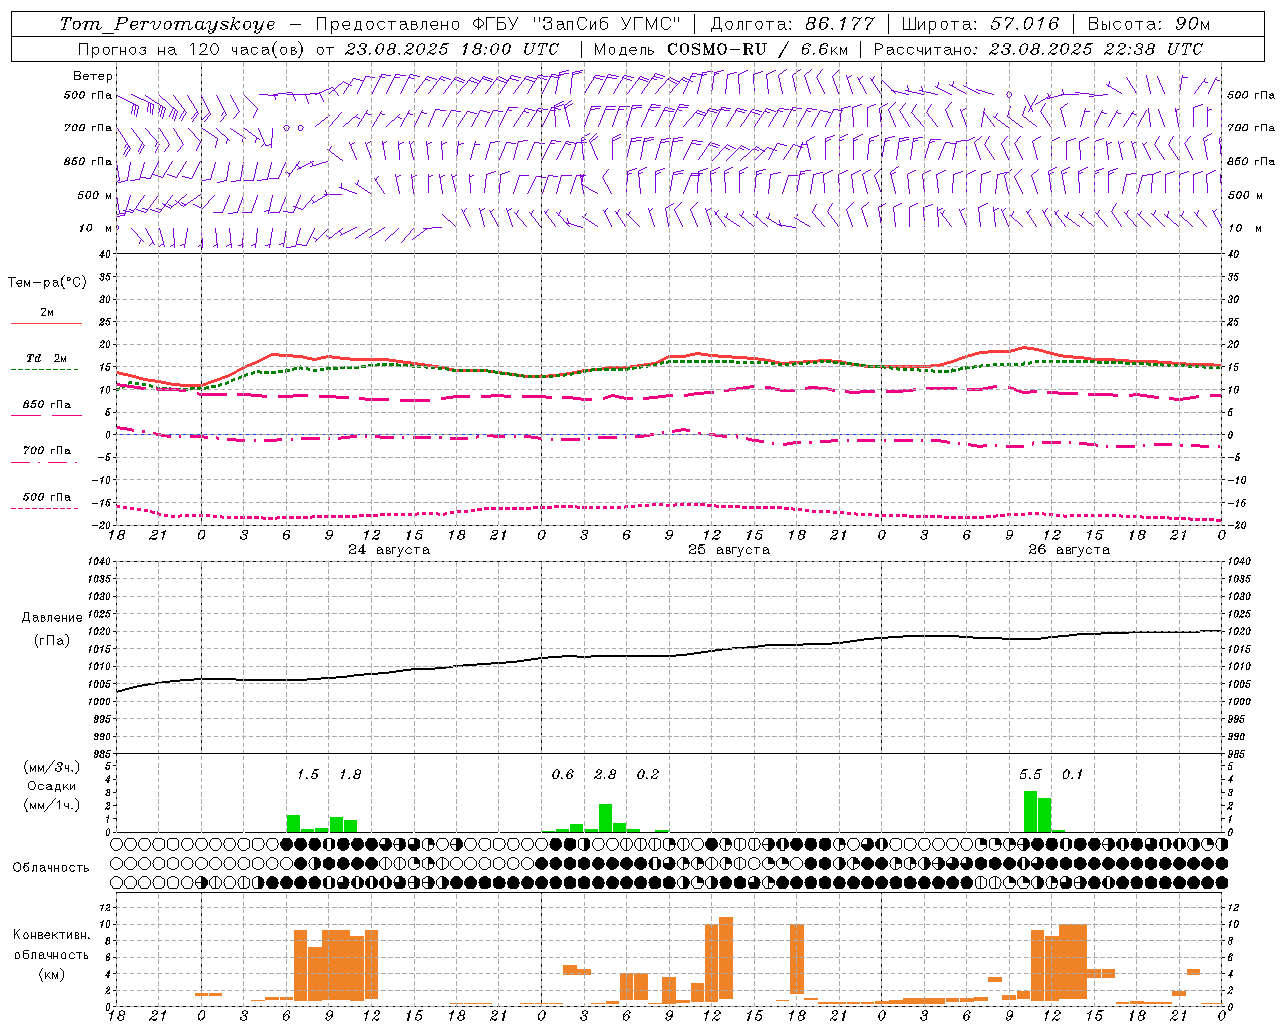
Task: Click the Тем-ра(°C) temperature panel label
Action: [x=47, y=283]
